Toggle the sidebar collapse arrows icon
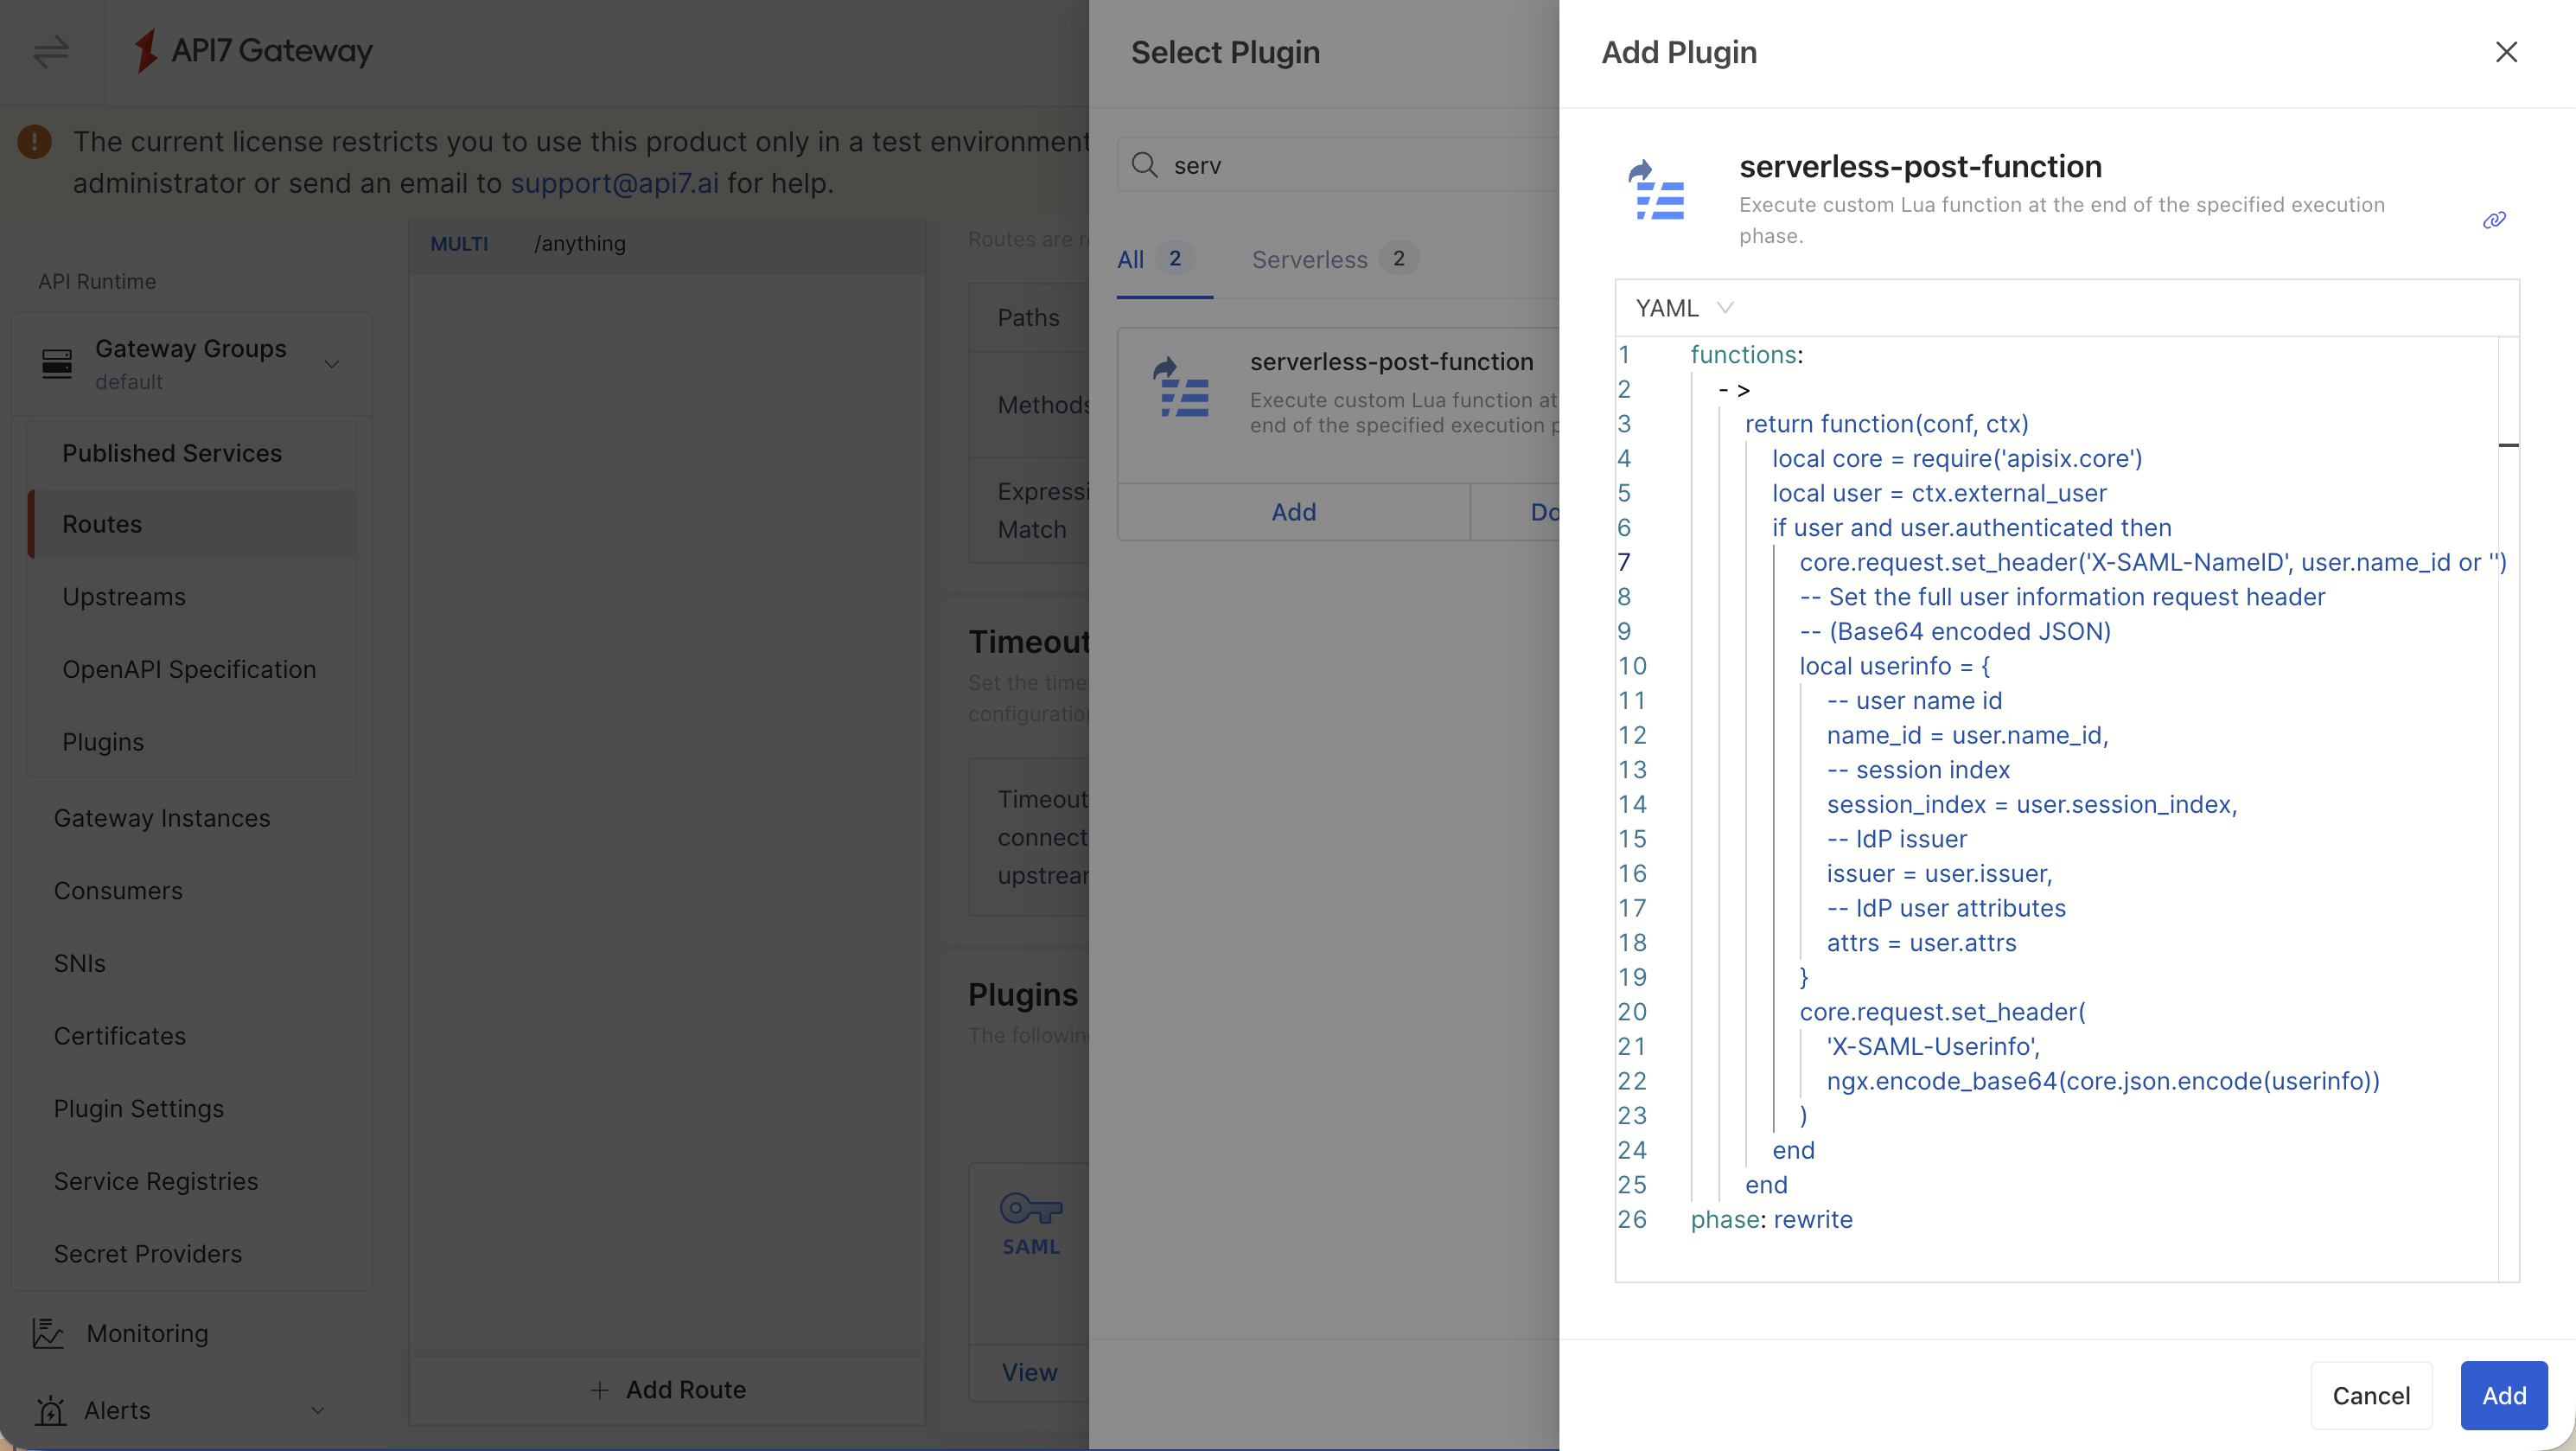 click(x=49, y=51)
